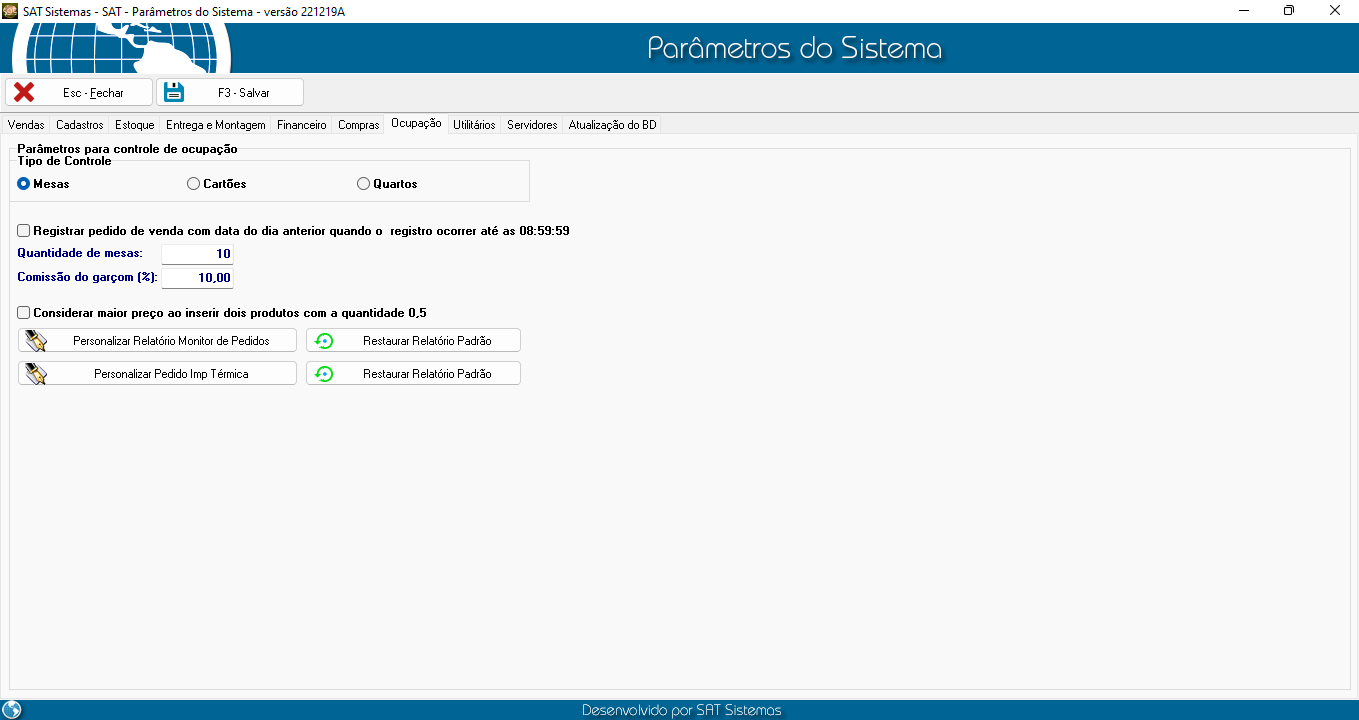Click the Quantidade de mesas field
The height and width of the screenshot is (720, 1359).
tap(197, 254)
